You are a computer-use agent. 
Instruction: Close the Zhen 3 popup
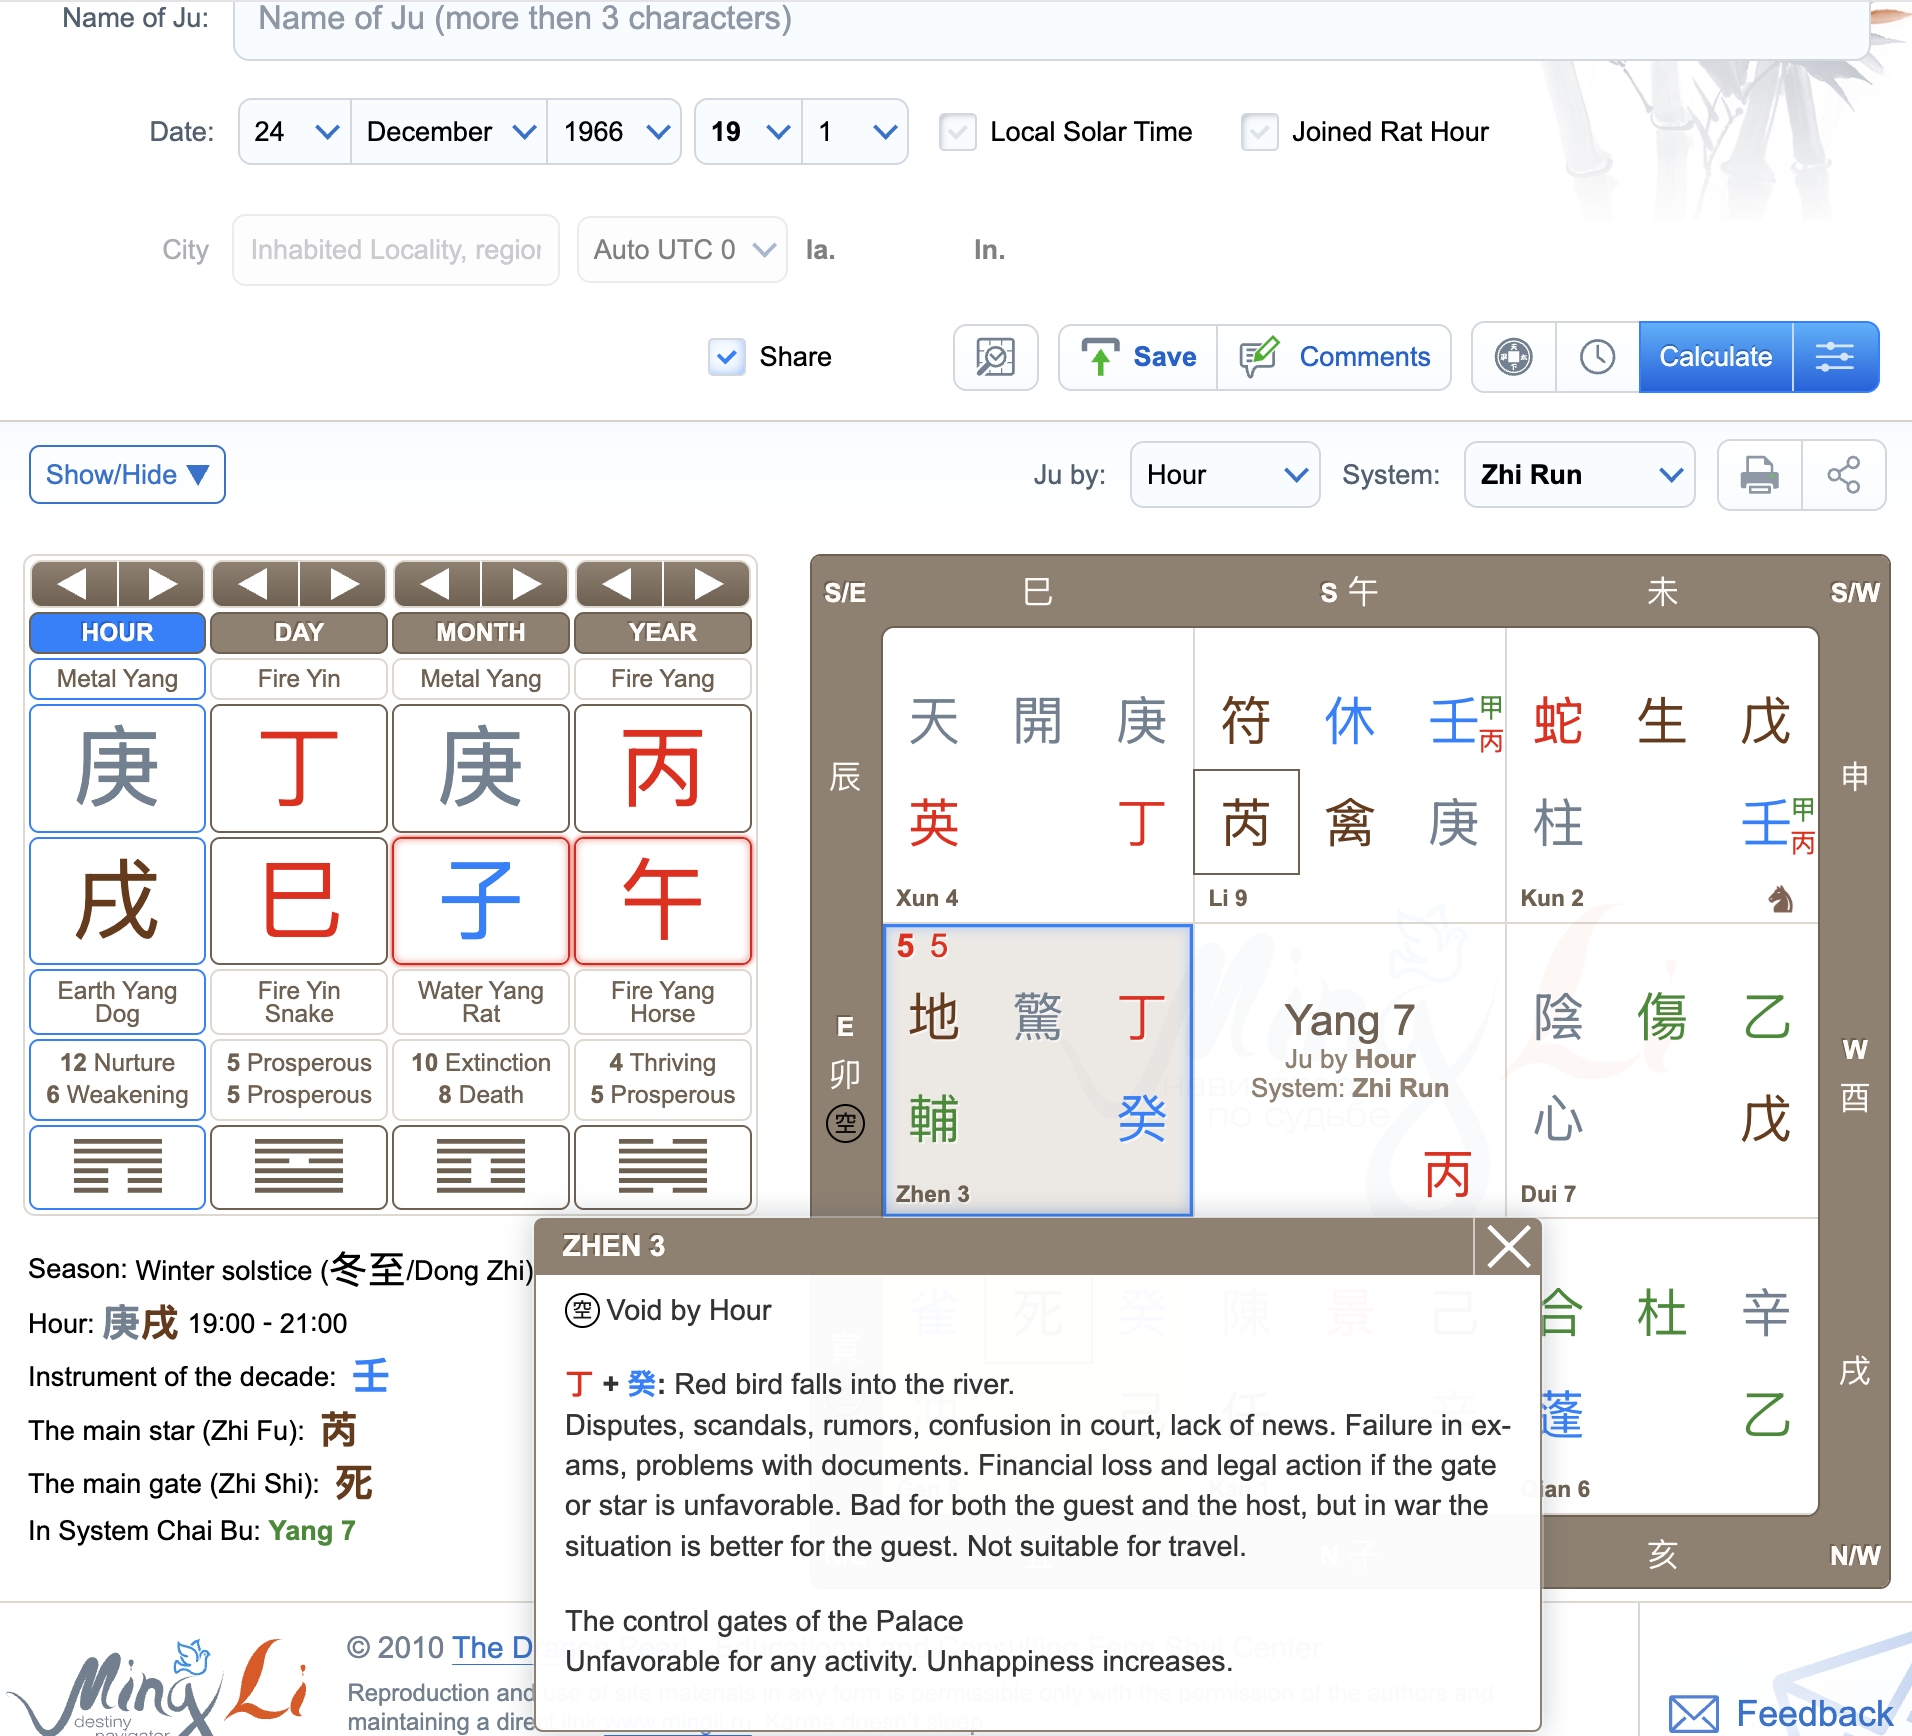pos(1508,1247)
